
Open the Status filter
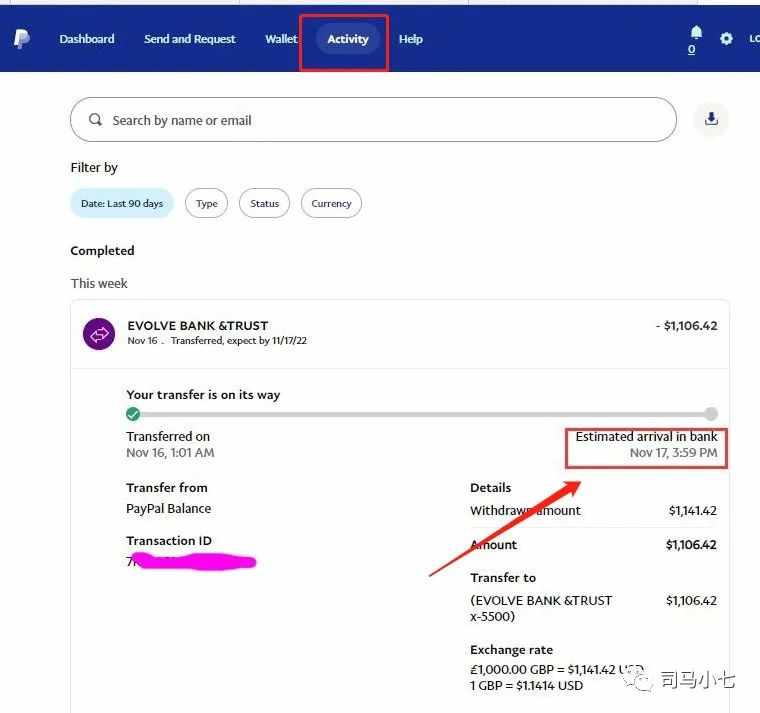[x=264, y=203]
